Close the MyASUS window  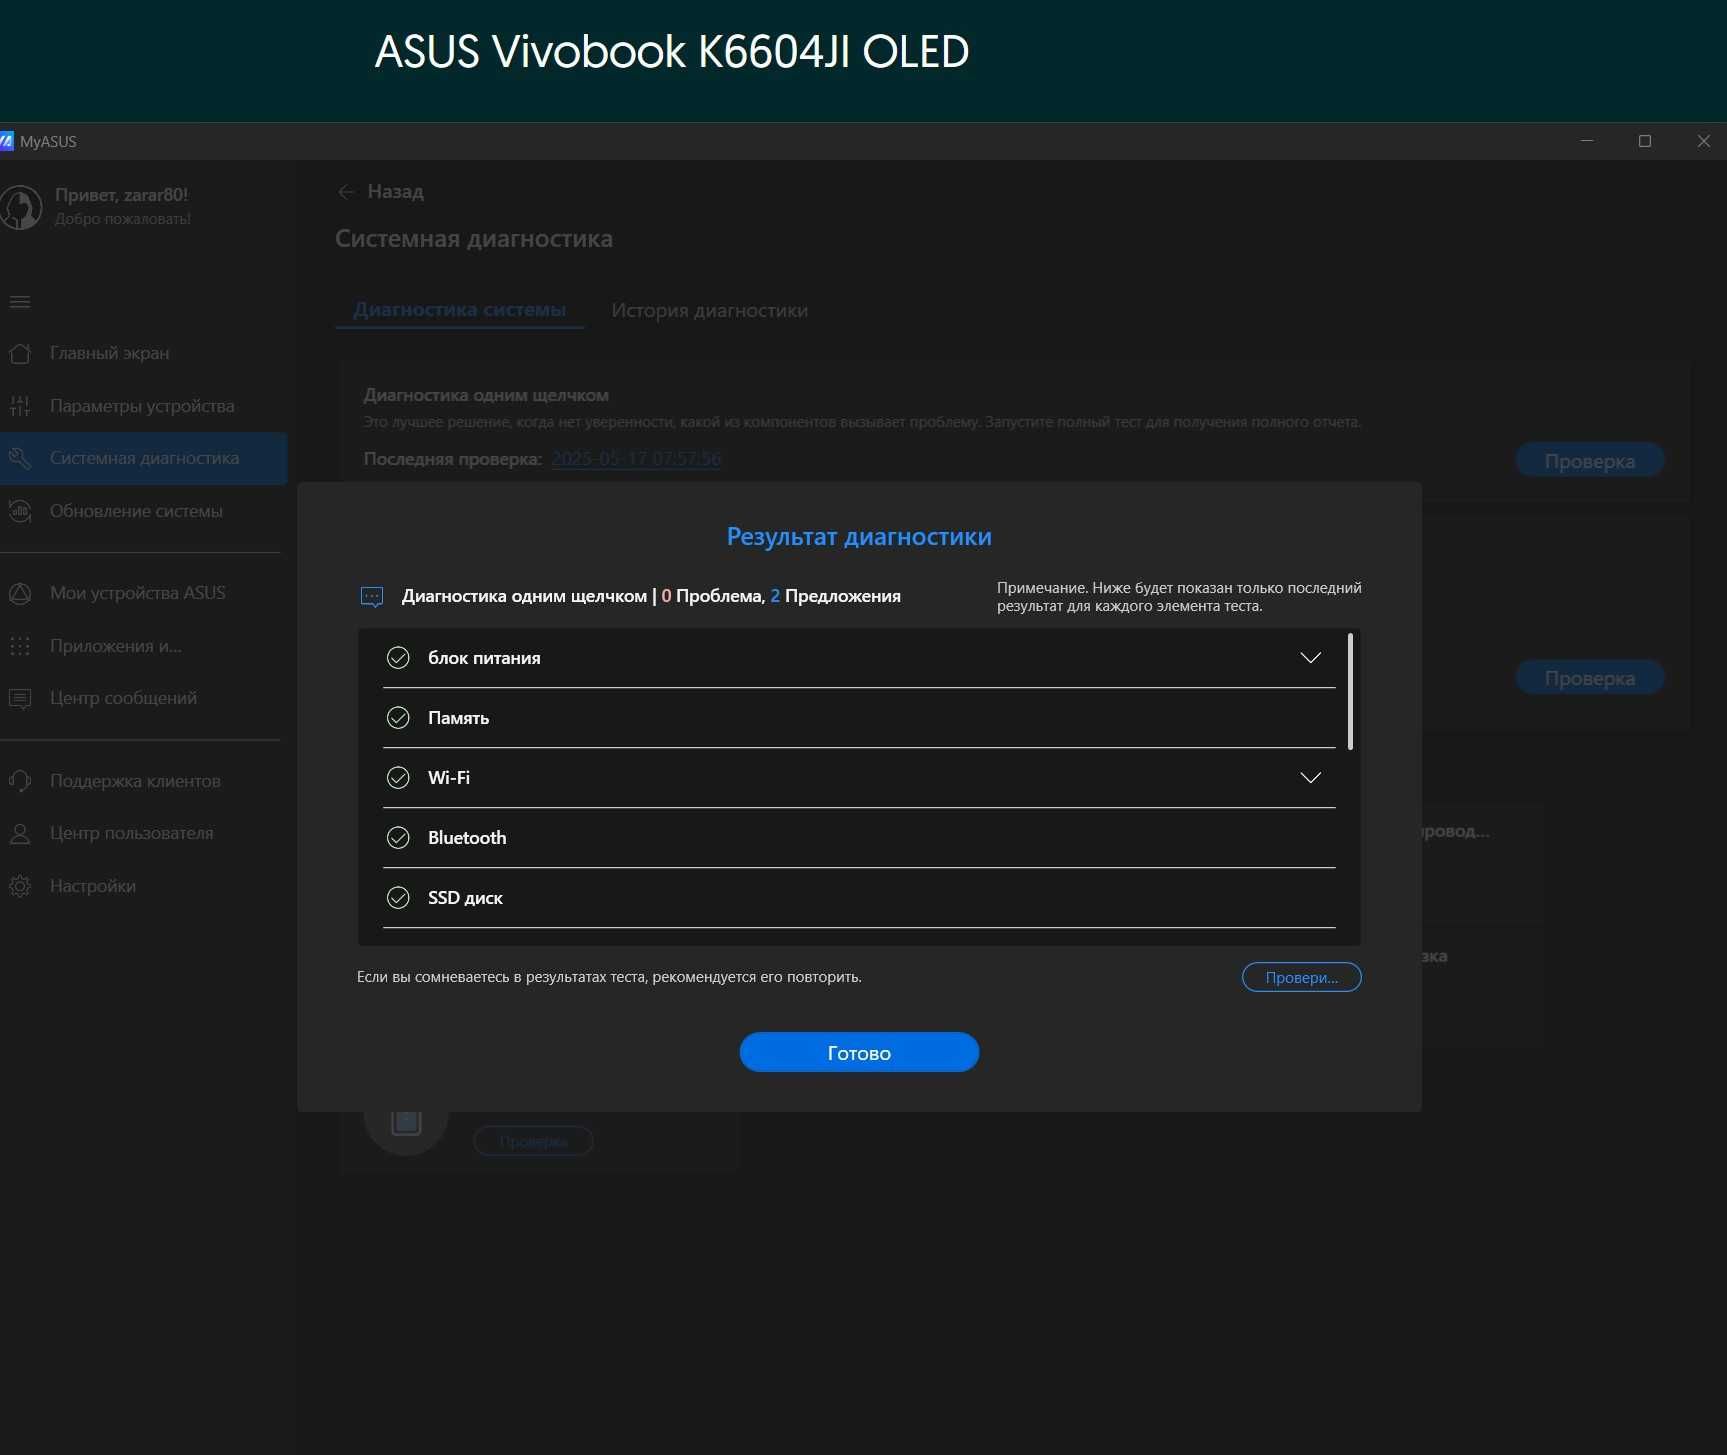(1704, 141)
